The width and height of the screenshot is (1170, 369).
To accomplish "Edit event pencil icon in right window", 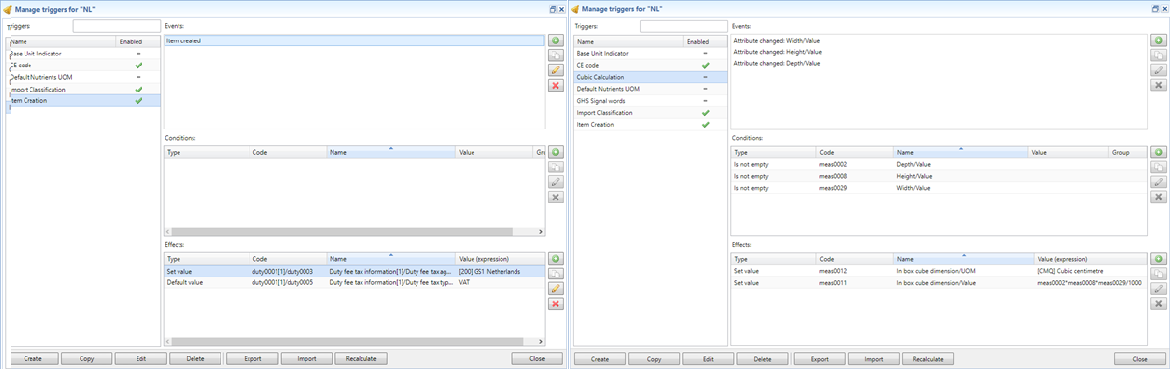I will (x=1158, y=71).
